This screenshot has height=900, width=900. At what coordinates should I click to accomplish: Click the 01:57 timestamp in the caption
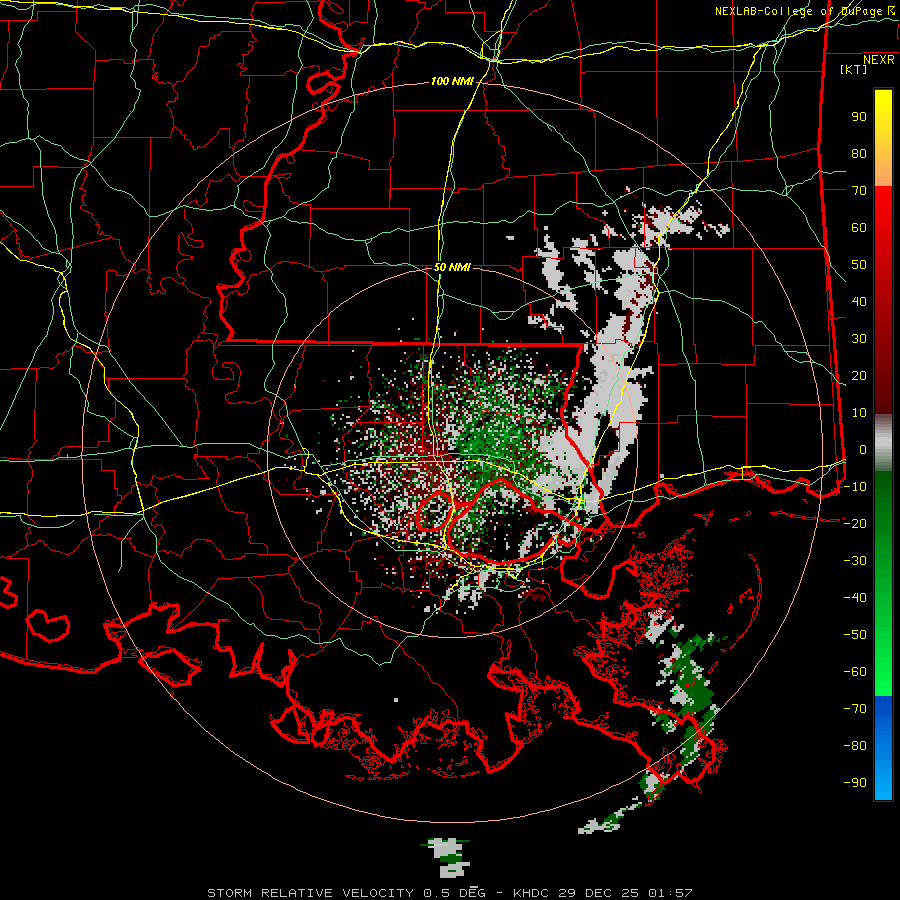coord(670,893)
